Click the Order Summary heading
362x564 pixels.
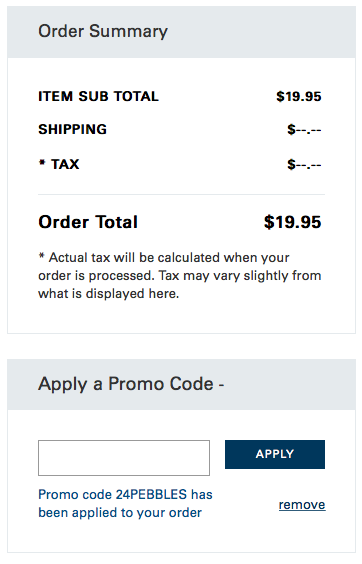pyautogui.click(x=103, y=31)
